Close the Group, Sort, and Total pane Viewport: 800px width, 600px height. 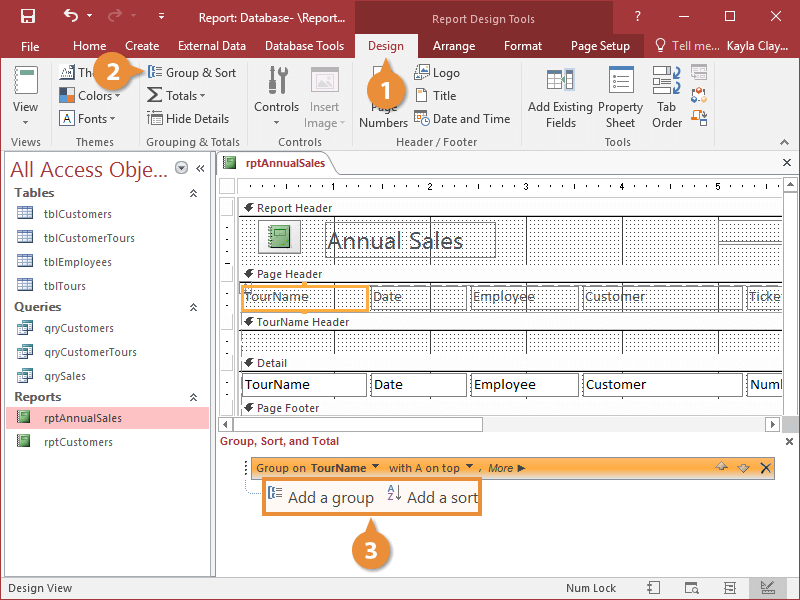(789, 441)
